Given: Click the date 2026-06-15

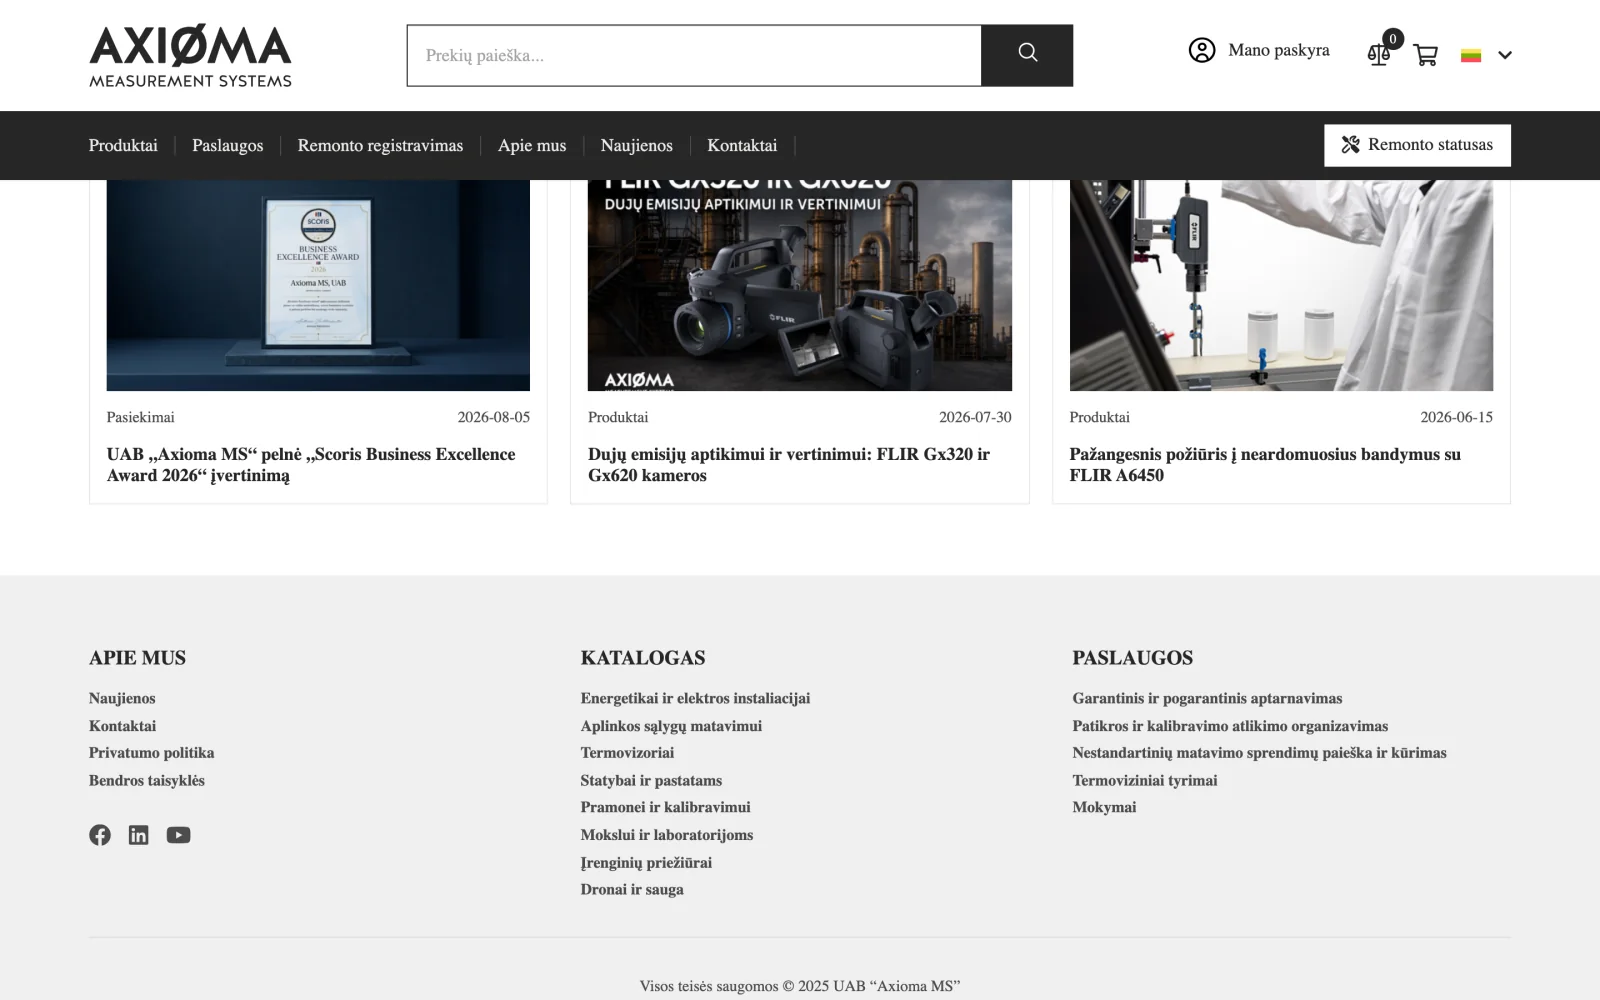Looking at the screenshot, I should pos(1456,417).
